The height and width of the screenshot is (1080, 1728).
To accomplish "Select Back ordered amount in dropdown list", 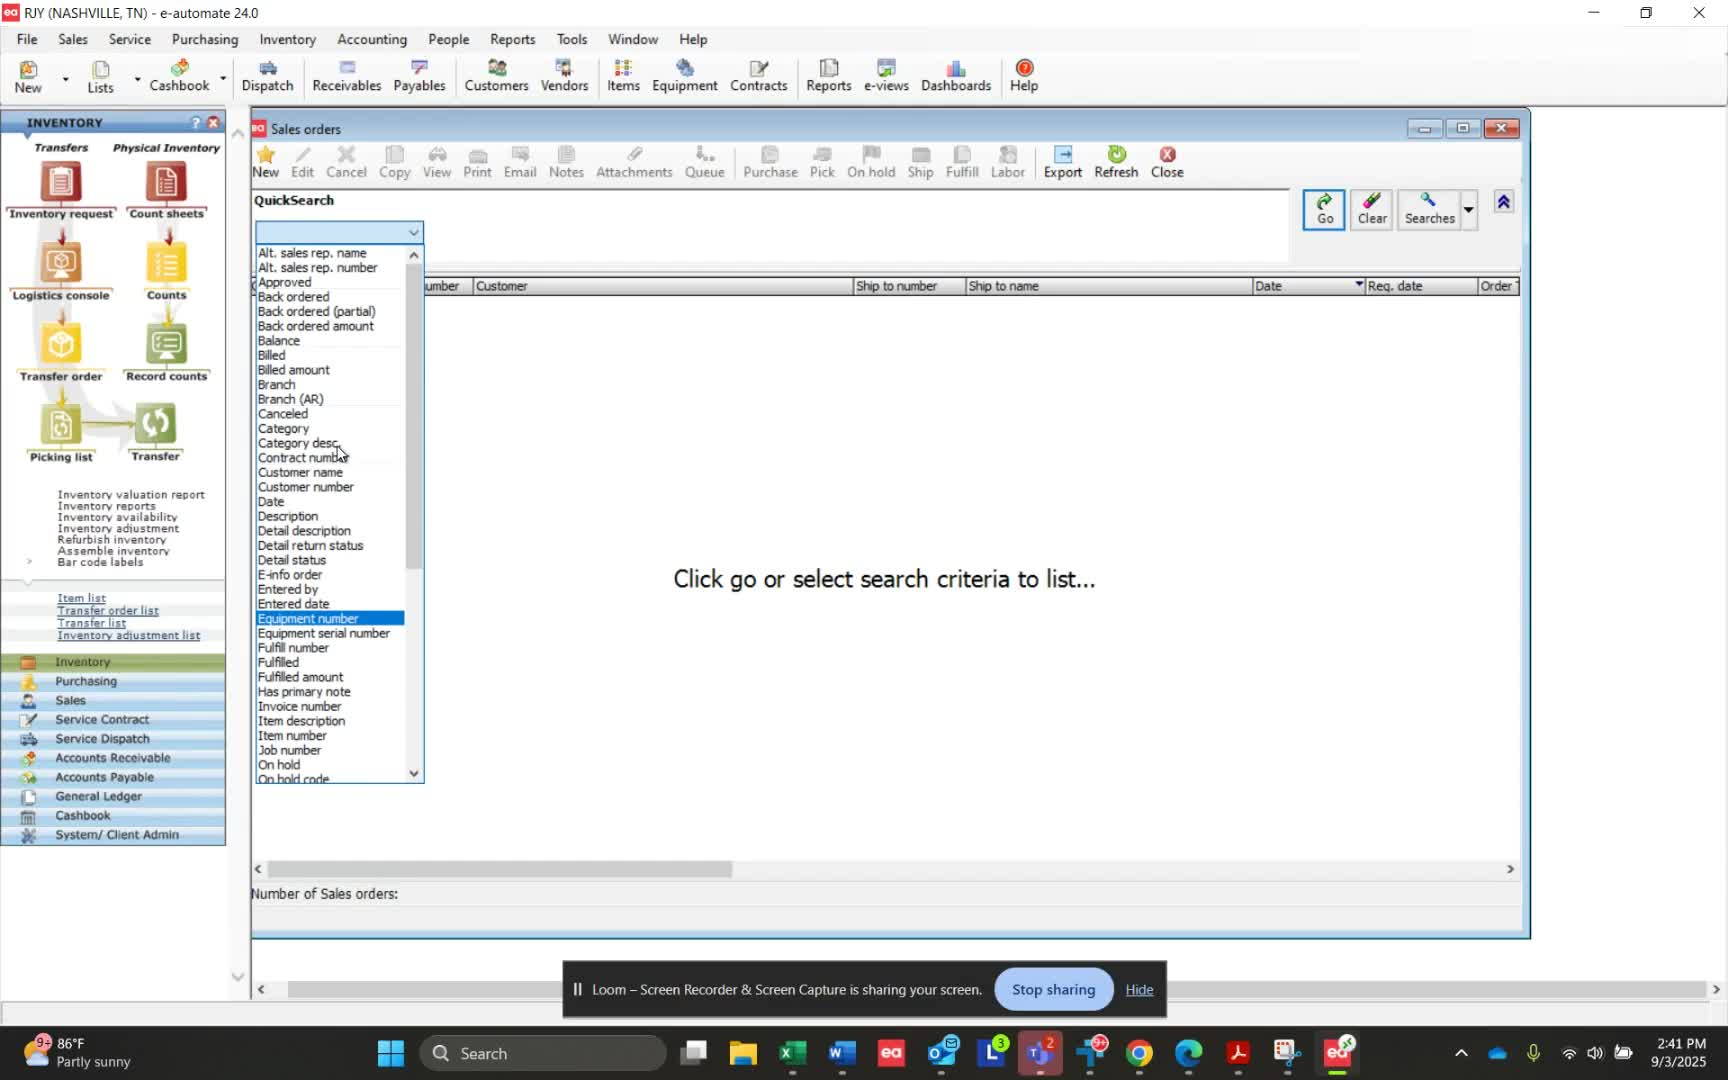I will [x=315, y=326].
